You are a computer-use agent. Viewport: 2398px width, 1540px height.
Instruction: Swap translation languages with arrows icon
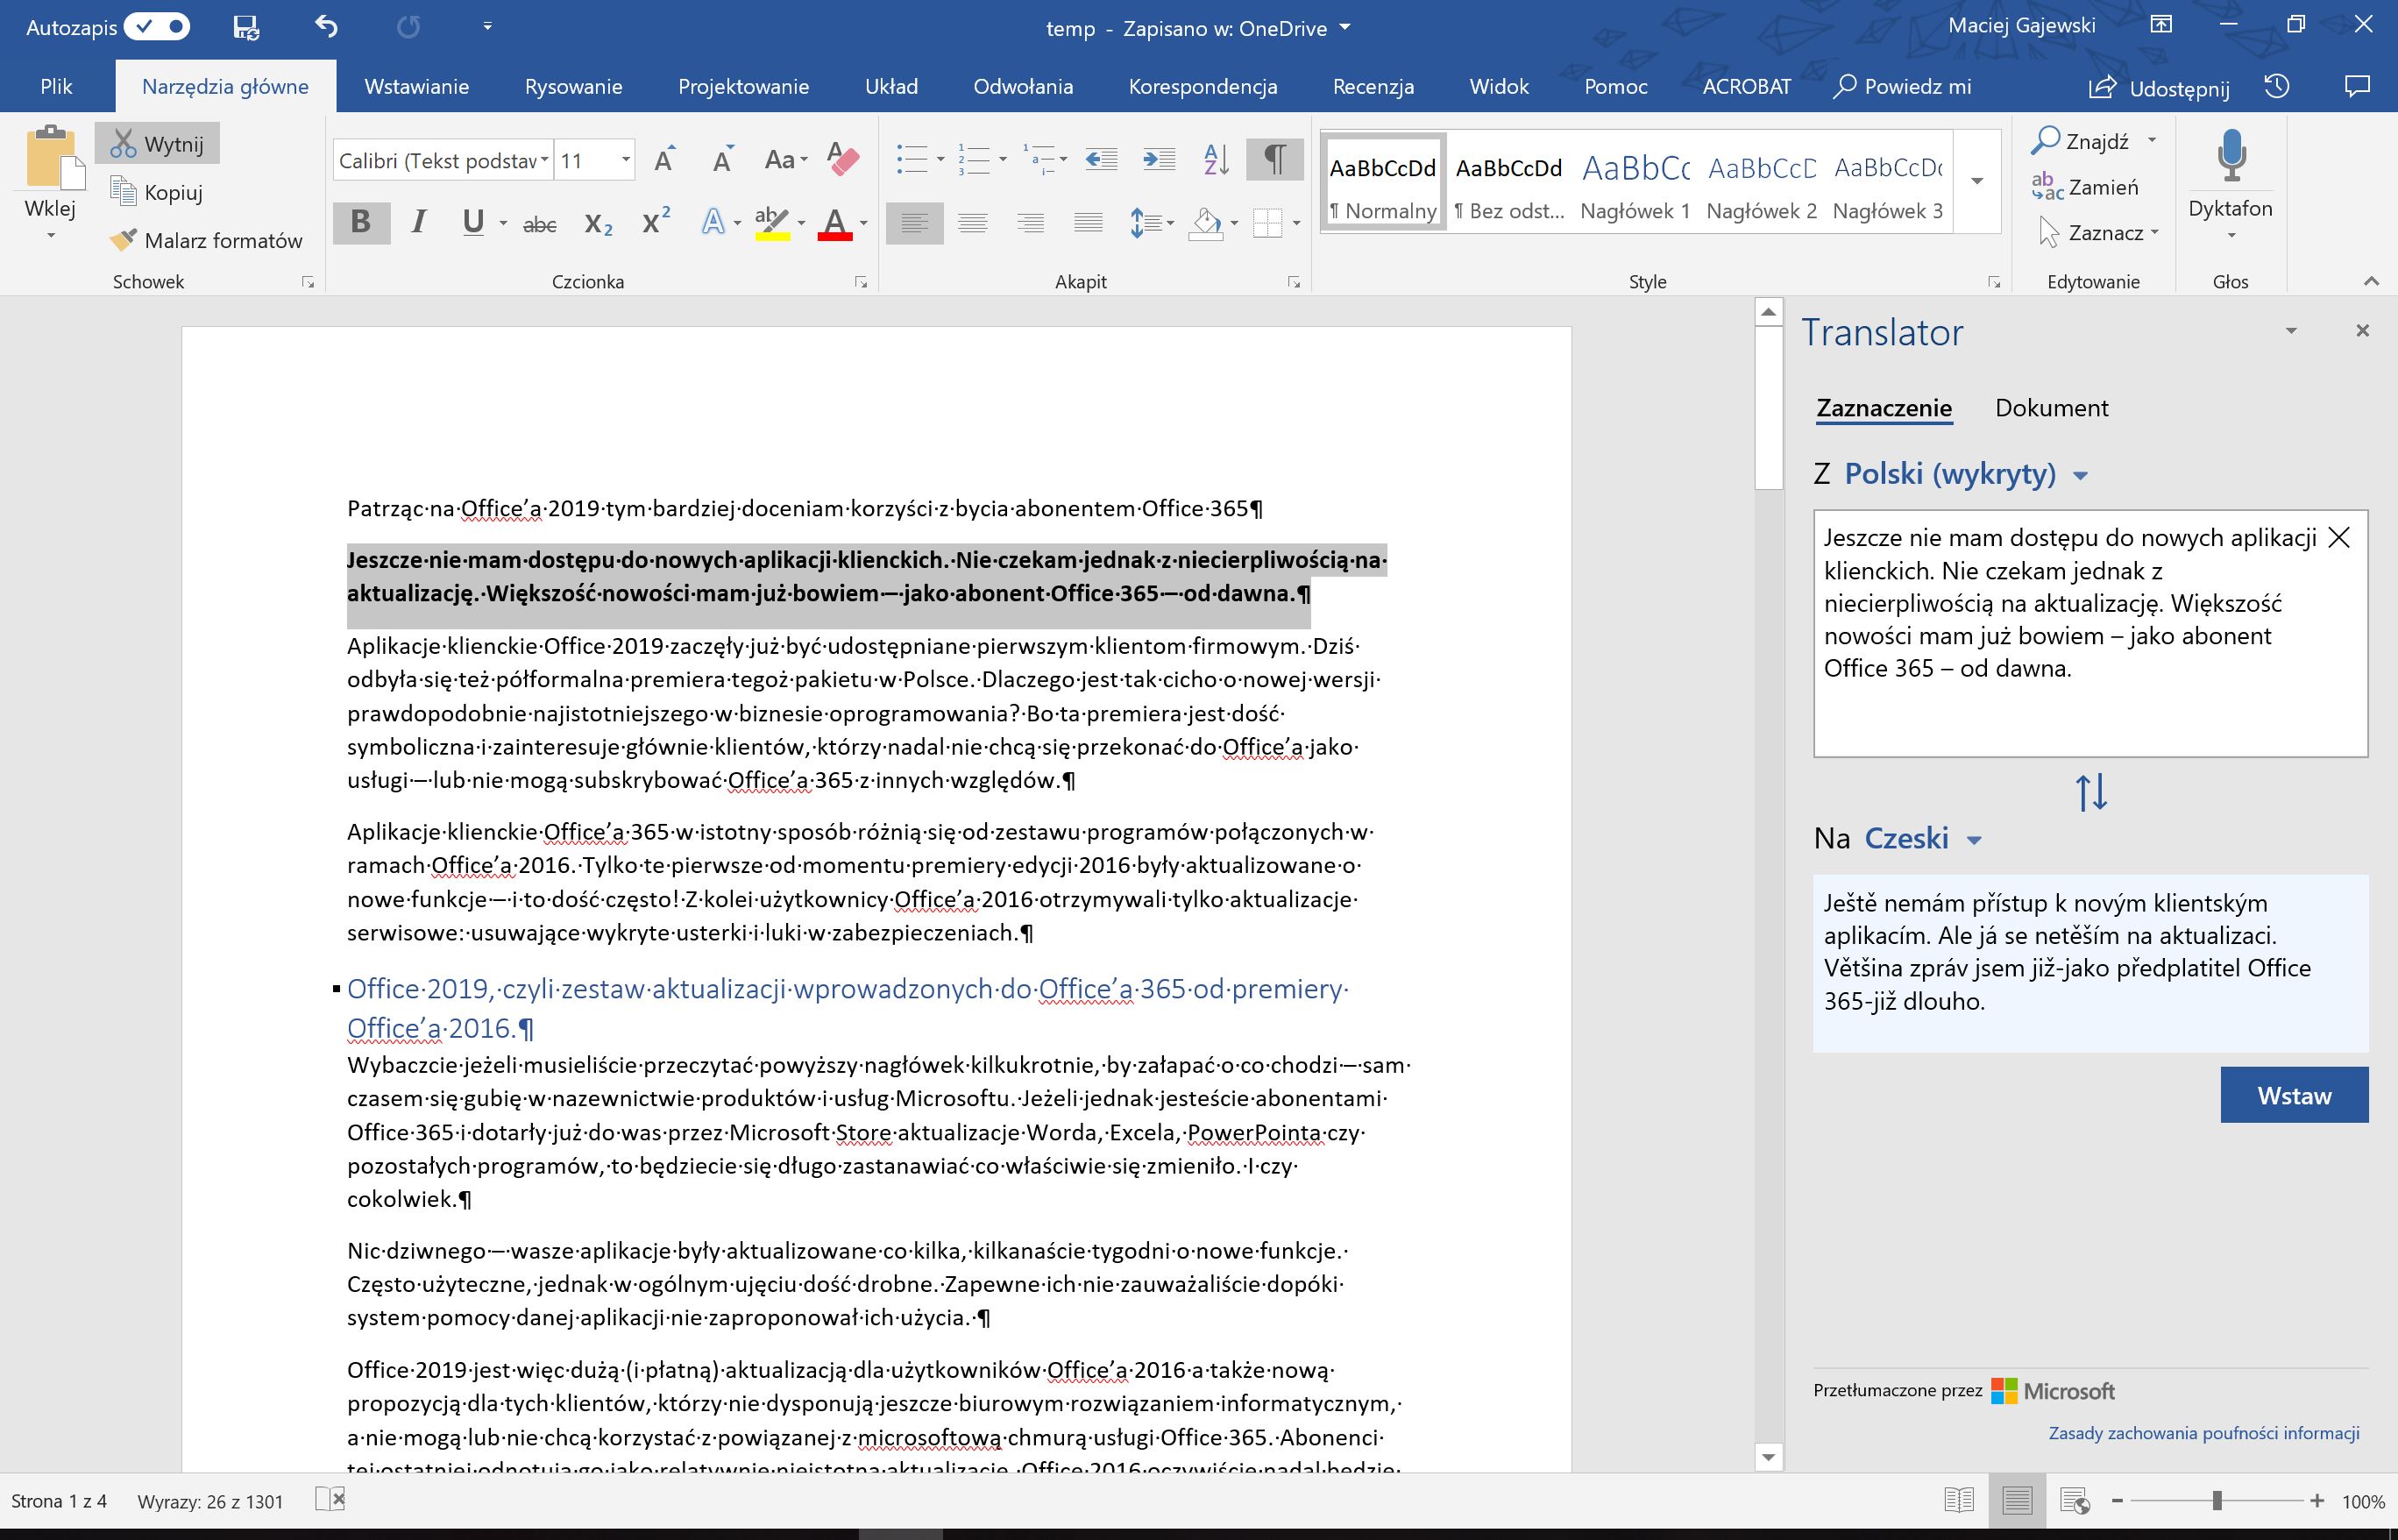click(2091, 792)
